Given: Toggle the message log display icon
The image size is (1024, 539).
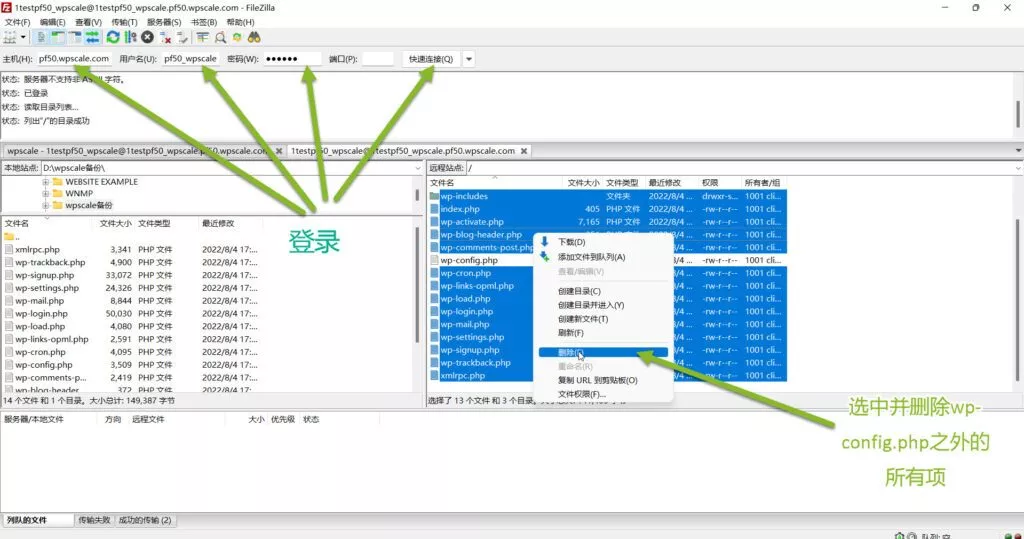Looking at the screenshot, I should click(41, 37).
